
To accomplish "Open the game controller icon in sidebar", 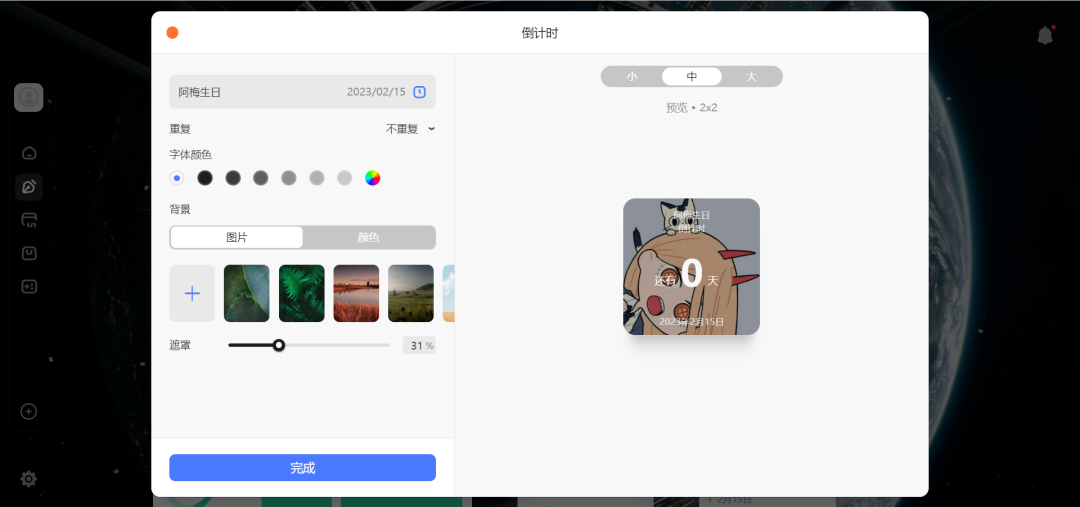I will (29, 287).
